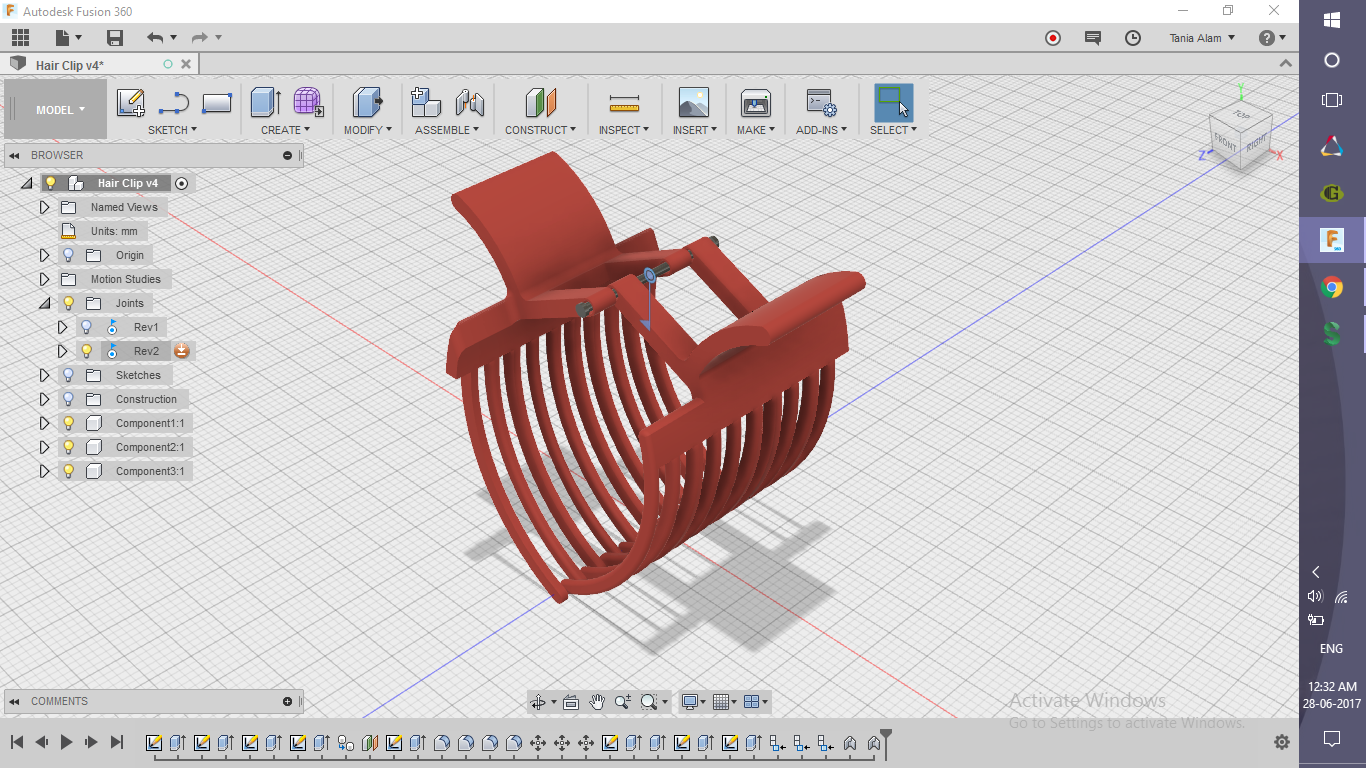Screen dimensions: 1366x768
Task: Open the Data Panel grid icon
Action: 20,38
